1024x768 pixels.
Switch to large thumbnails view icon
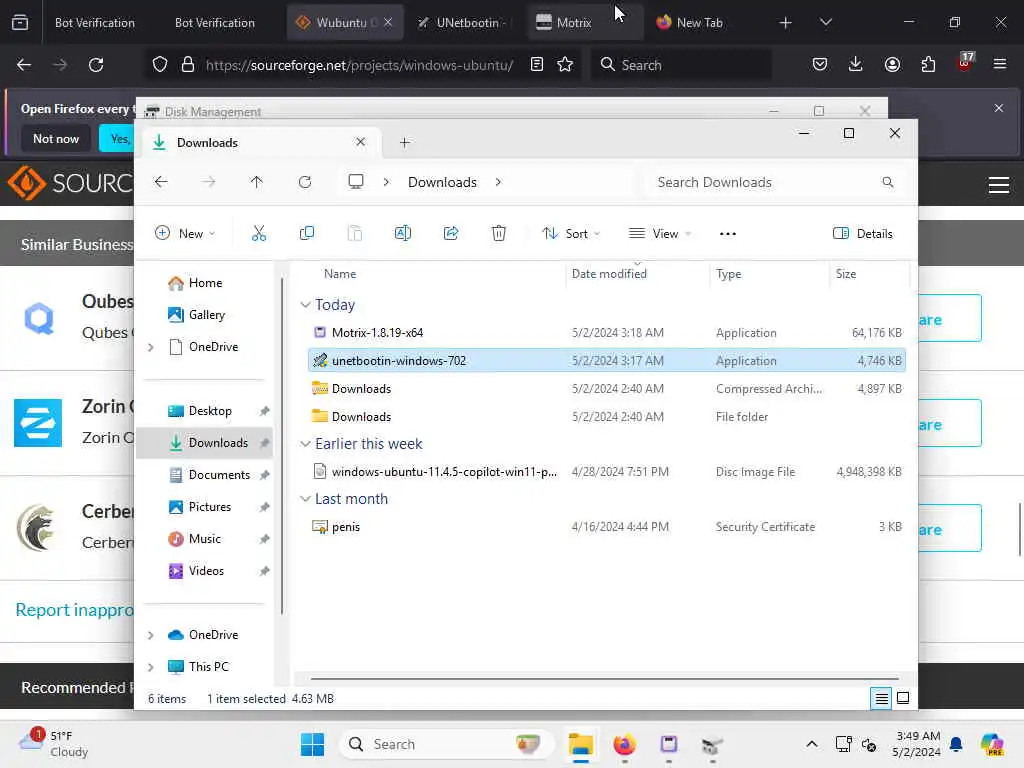903,698
